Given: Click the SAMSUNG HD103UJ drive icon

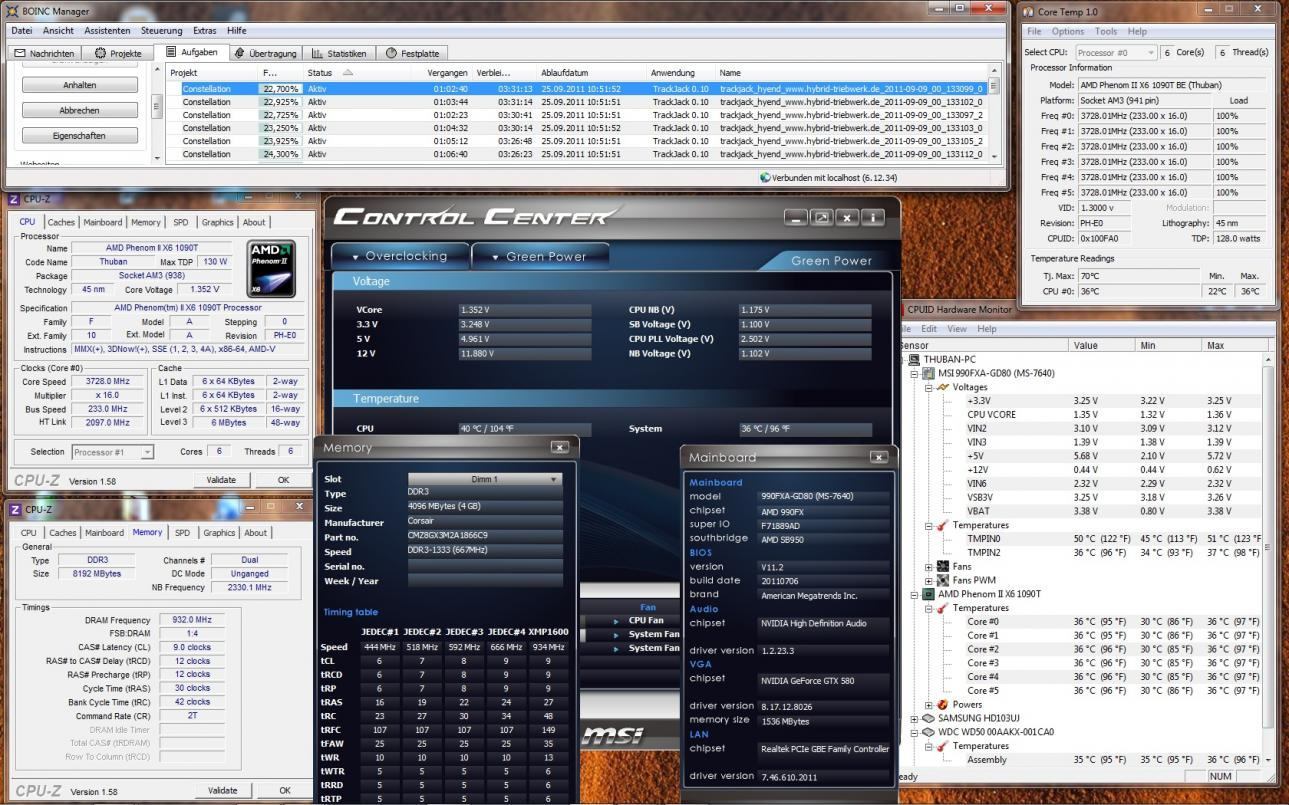Looking at the screenshot, I should tap(928, 718).
